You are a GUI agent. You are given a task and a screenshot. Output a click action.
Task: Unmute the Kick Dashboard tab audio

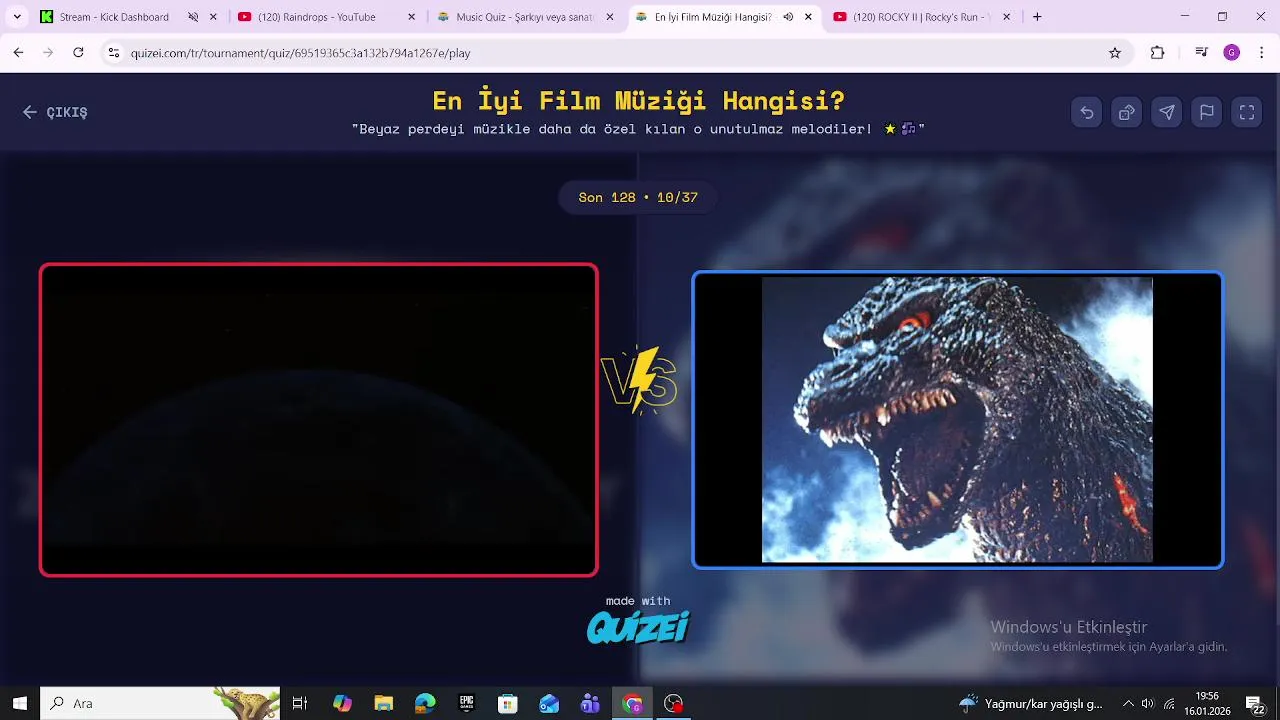pos(193,17)
